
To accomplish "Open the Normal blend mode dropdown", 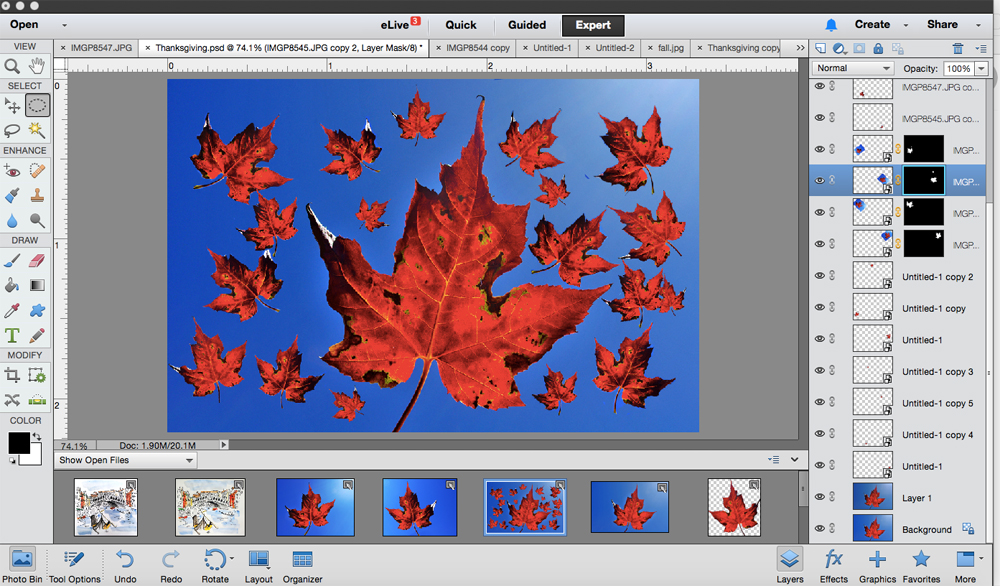I will click(853, 68).
